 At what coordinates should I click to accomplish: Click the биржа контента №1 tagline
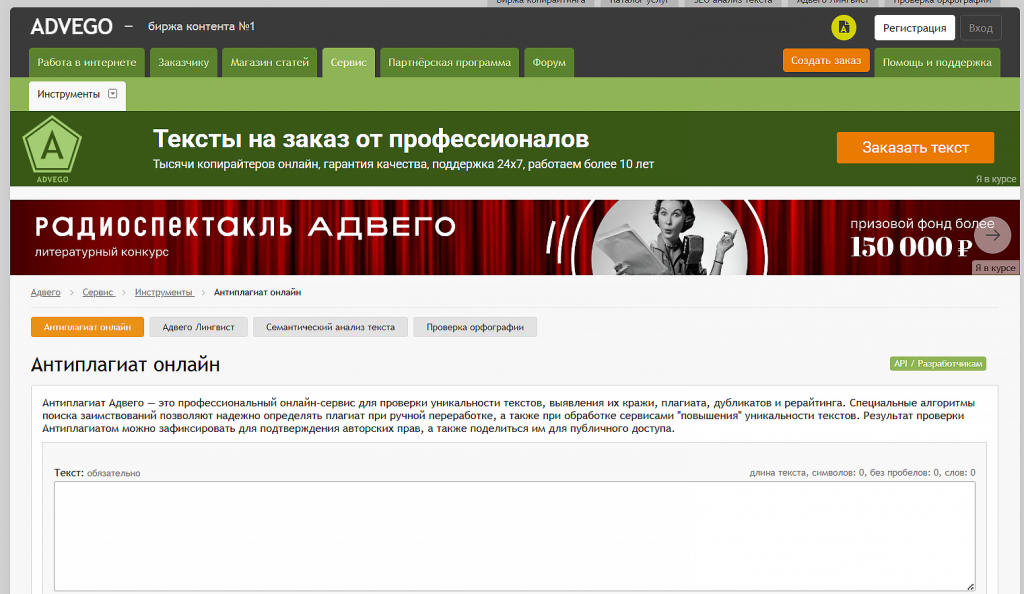tap(201, 27)
